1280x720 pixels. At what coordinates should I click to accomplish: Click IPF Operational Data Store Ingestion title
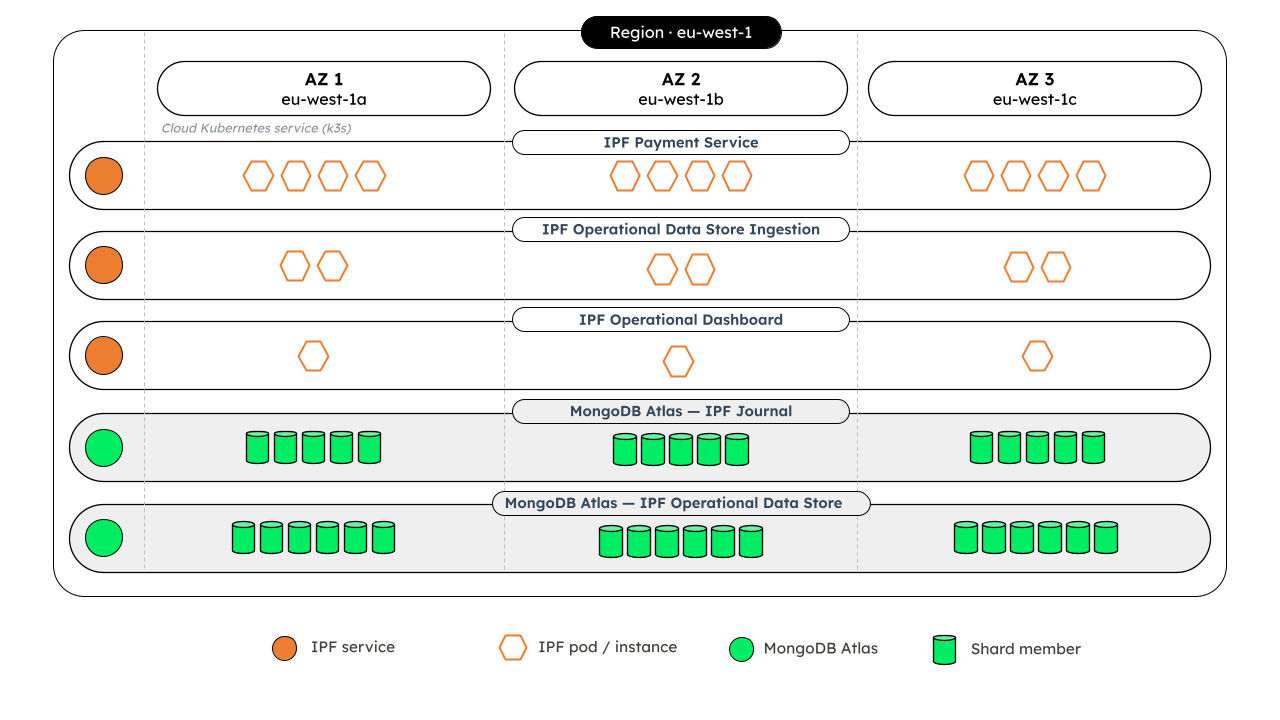point(681,229)
